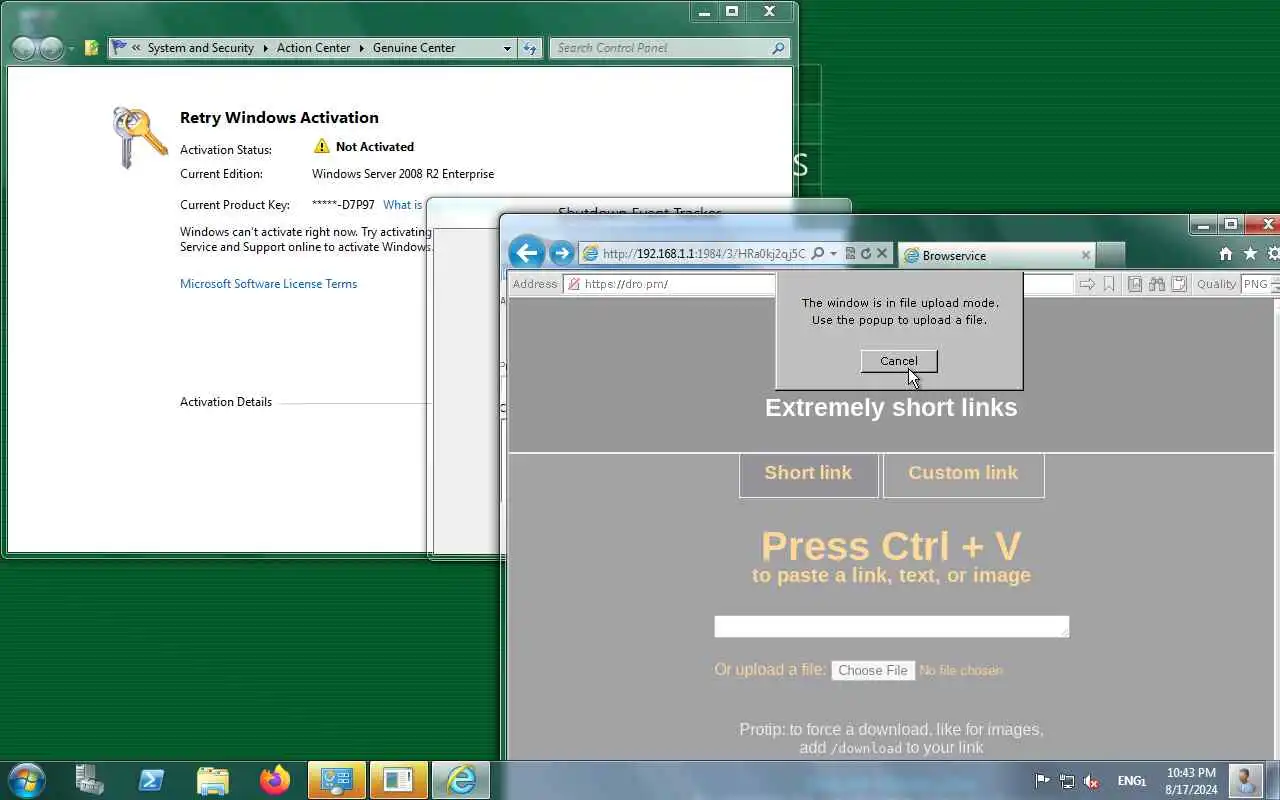
Task: Stop loading page in IE address bar
Action: 882,254
